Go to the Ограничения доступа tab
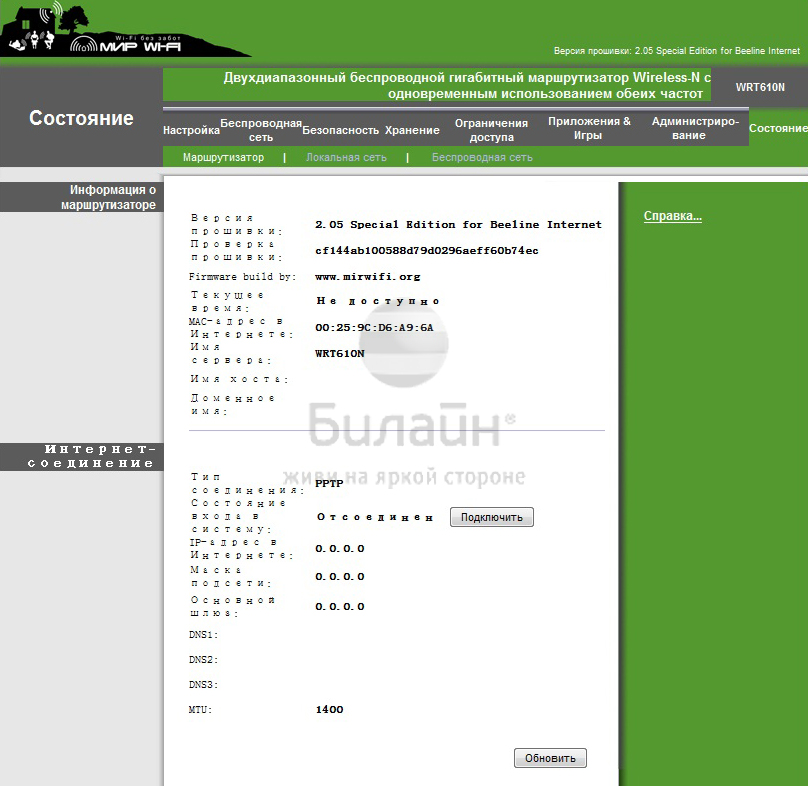The image size is (808, 786). pyautogui.click(x=492, y=130)
